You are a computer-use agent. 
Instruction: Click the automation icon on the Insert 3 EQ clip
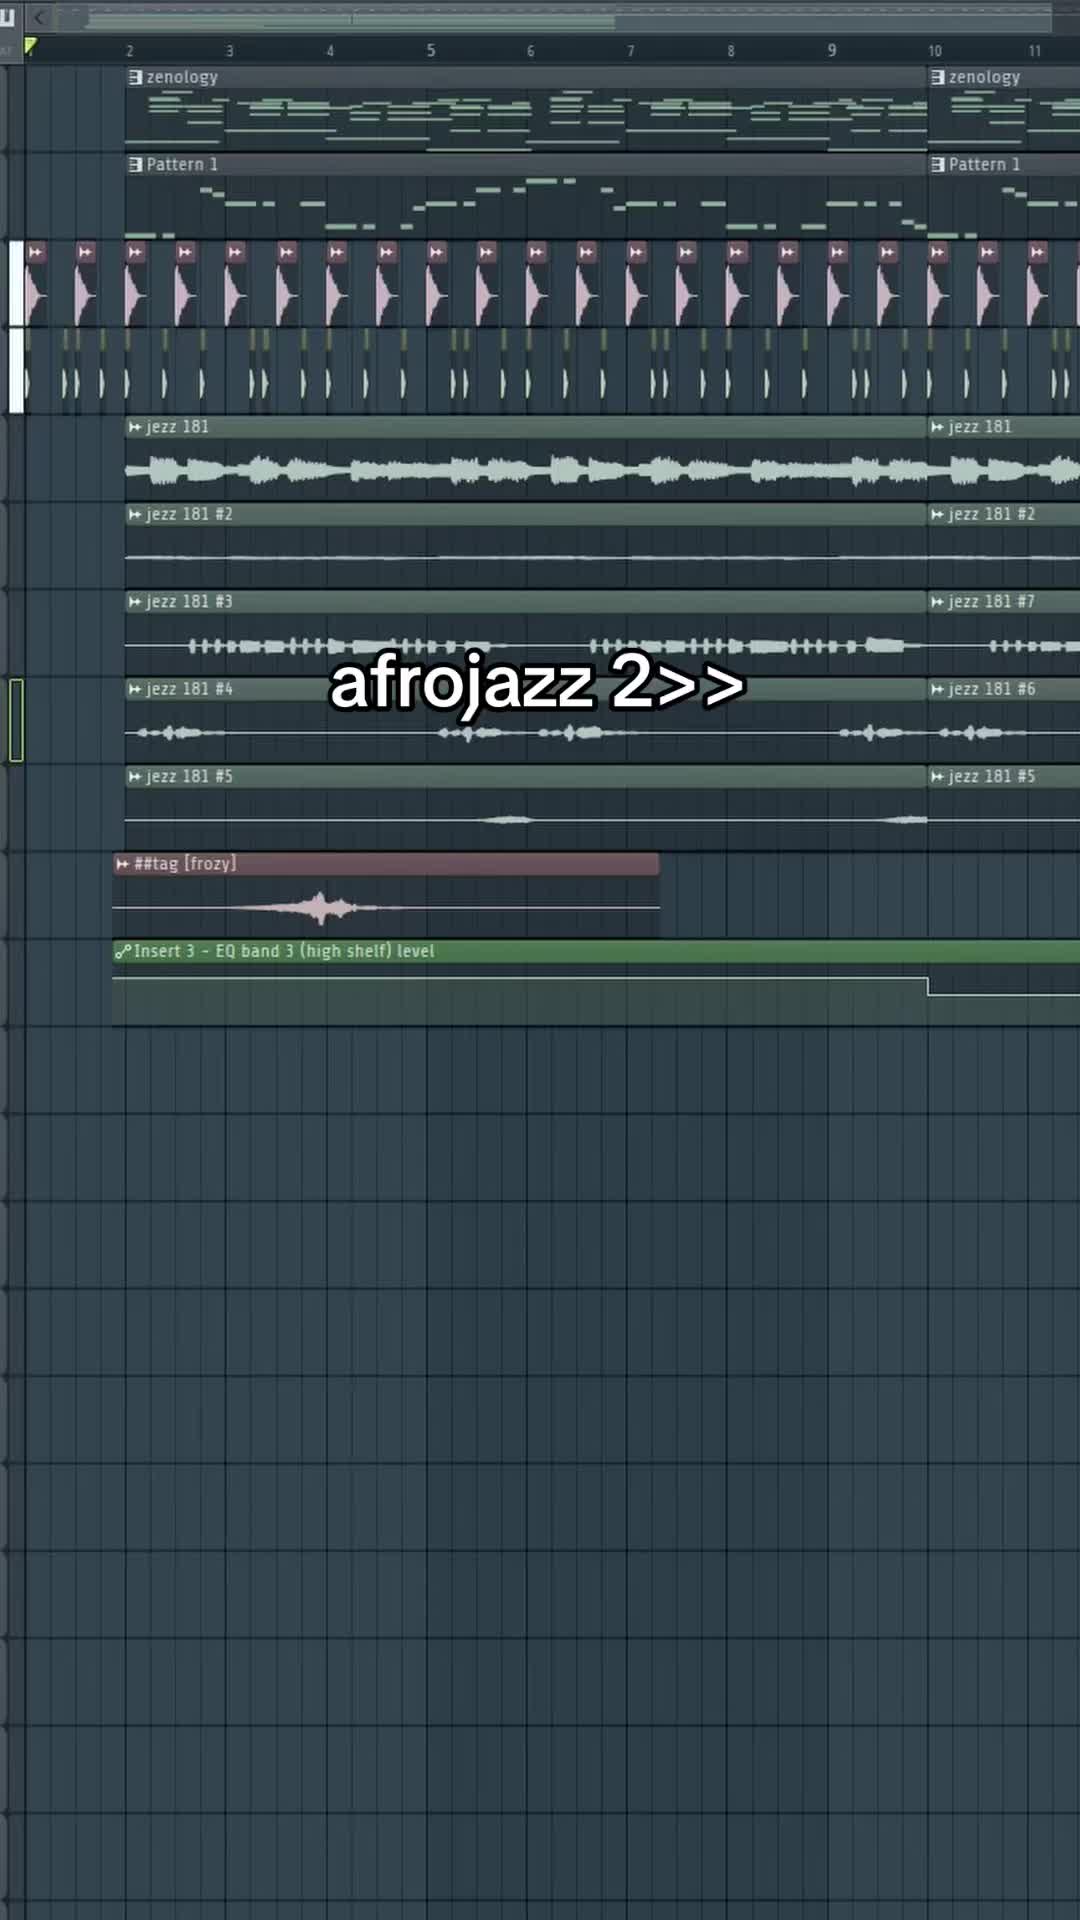[x=122, y=952]
